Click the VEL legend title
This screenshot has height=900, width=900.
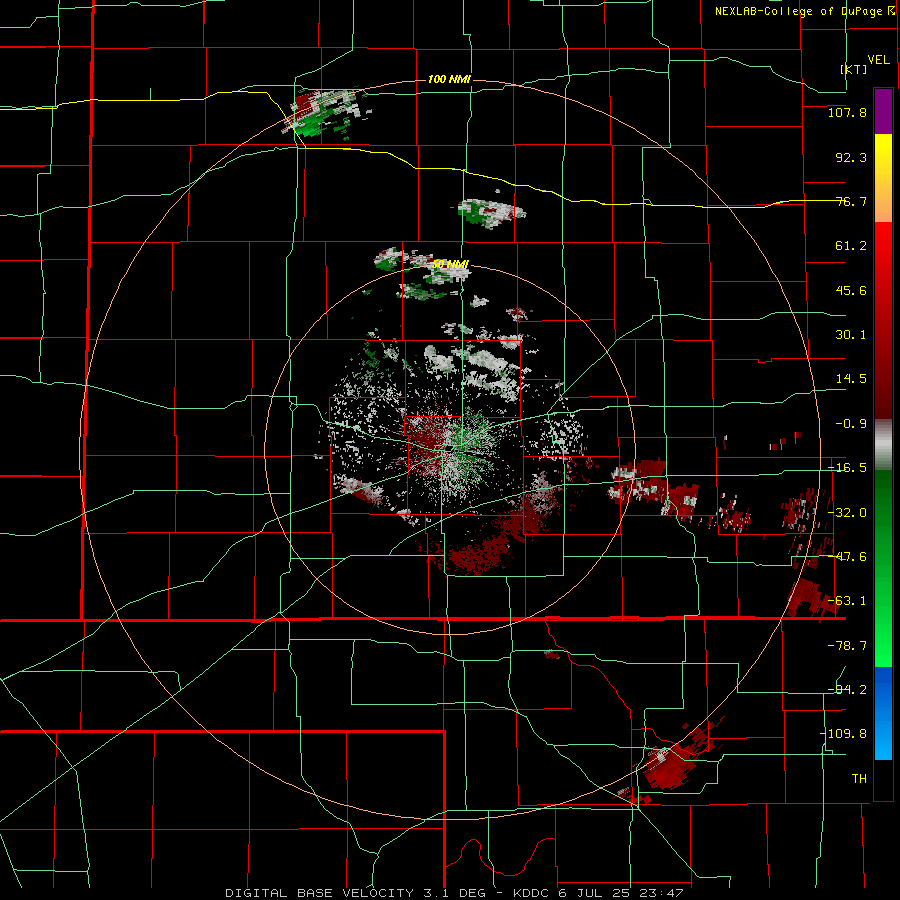coord(878,60)
